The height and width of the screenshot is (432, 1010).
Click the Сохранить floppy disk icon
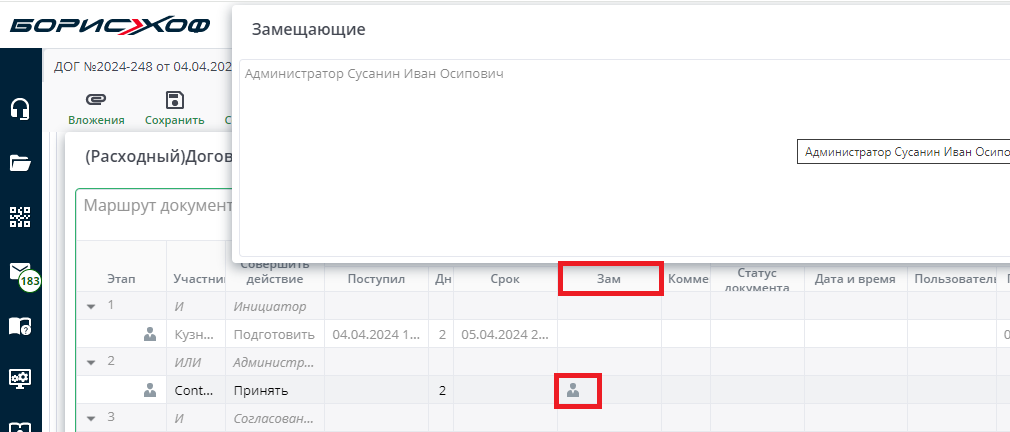pyautogui.click(x=175, y=100)
